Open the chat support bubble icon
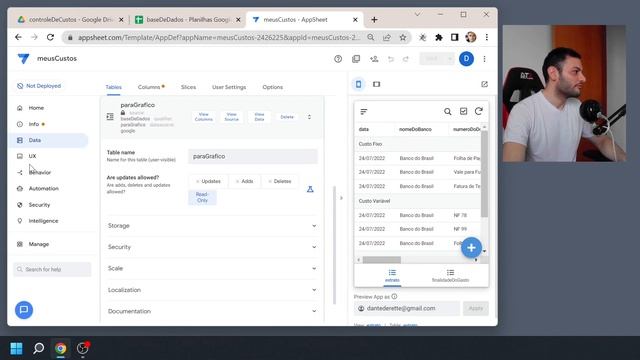Screen dimensions: 640x360 point(24,310)
